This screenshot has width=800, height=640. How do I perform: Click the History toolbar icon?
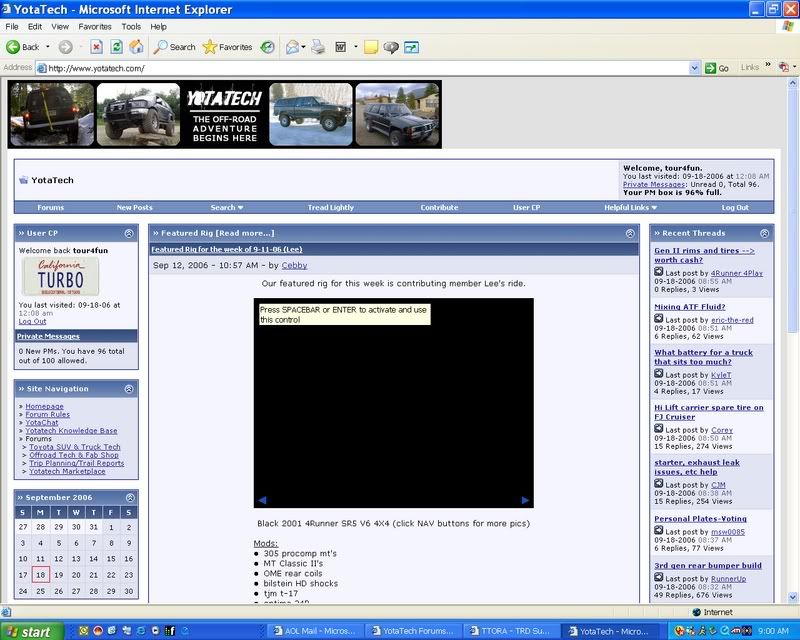point(268,47)
